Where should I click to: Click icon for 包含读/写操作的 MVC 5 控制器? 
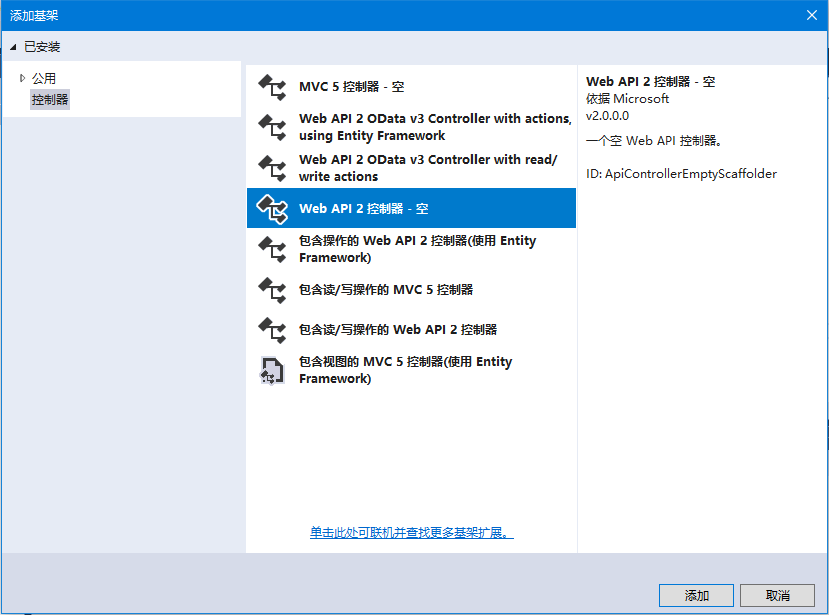coord(272,290)
